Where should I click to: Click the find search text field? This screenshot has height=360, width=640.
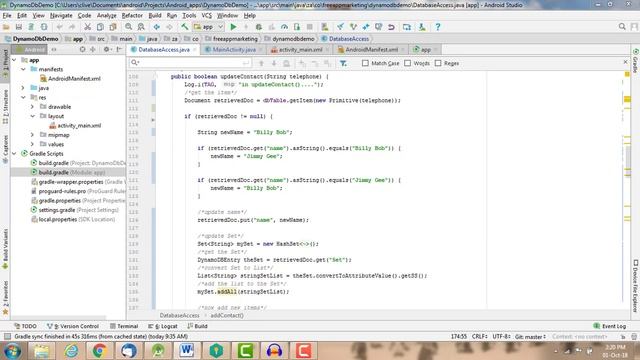point(190,63)
